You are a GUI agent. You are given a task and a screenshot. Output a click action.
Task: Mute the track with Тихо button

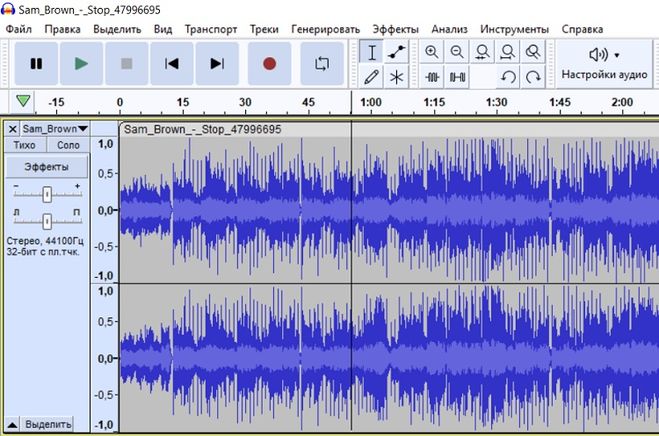pos(24,145)
